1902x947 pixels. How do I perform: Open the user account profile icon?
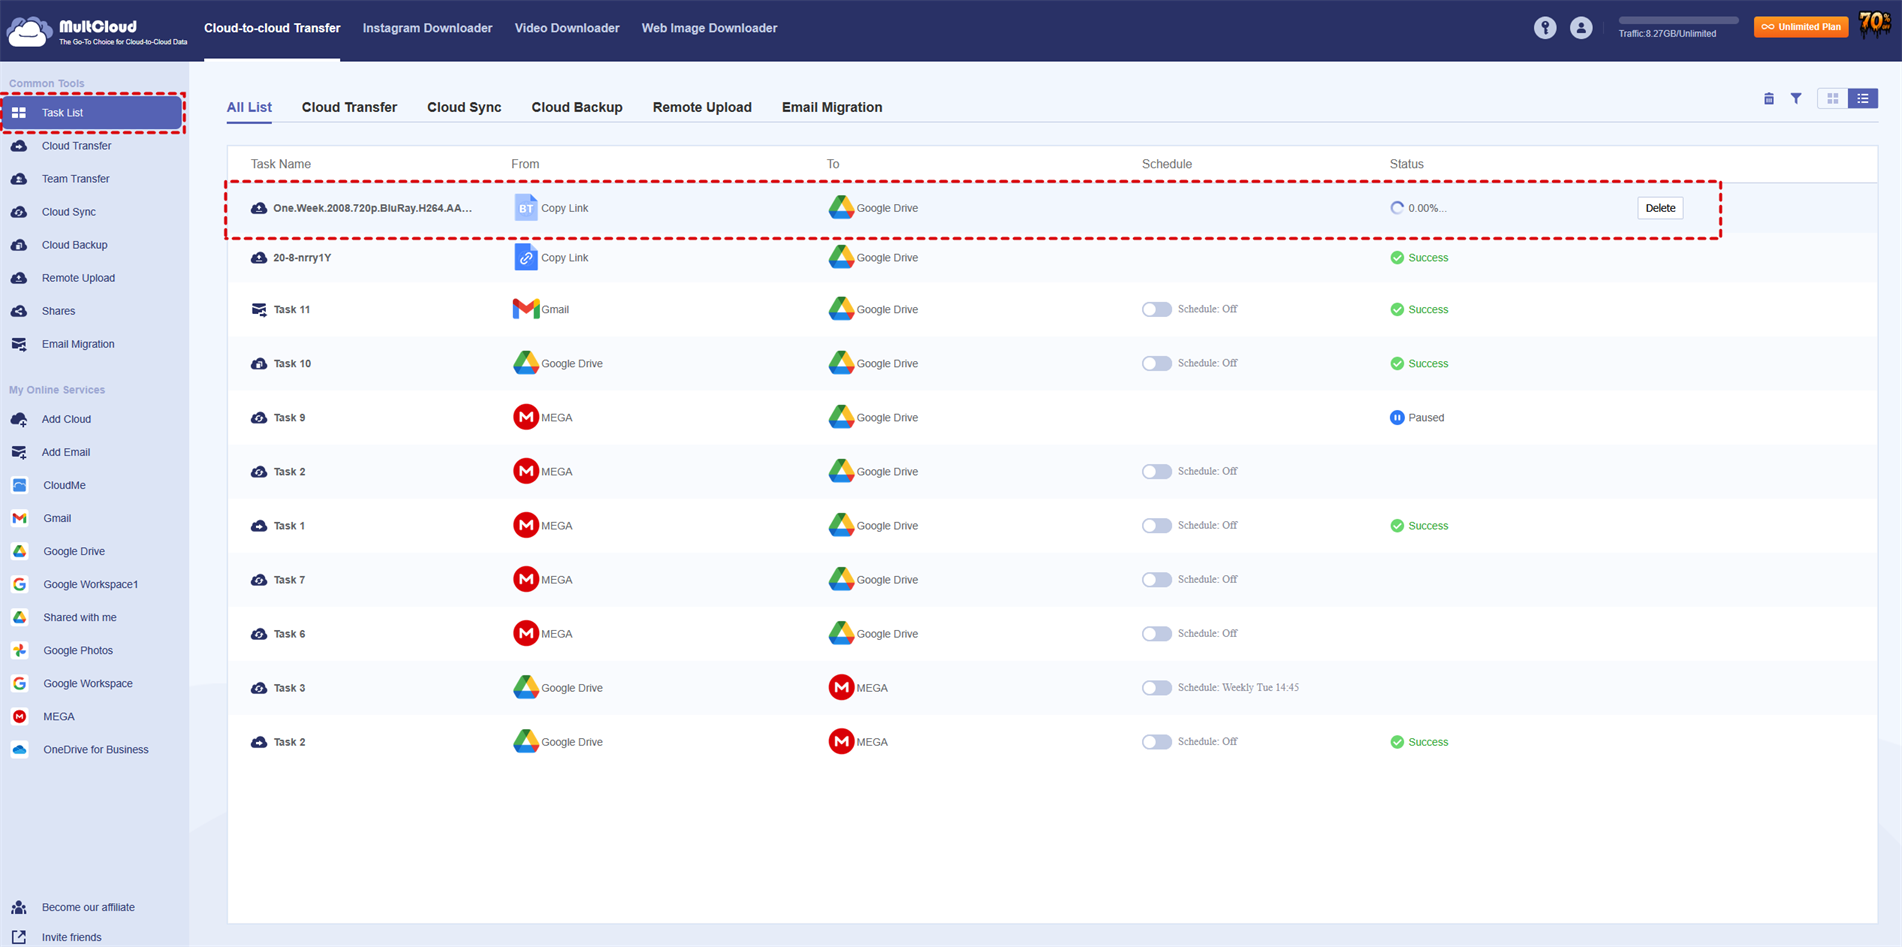1580,28
